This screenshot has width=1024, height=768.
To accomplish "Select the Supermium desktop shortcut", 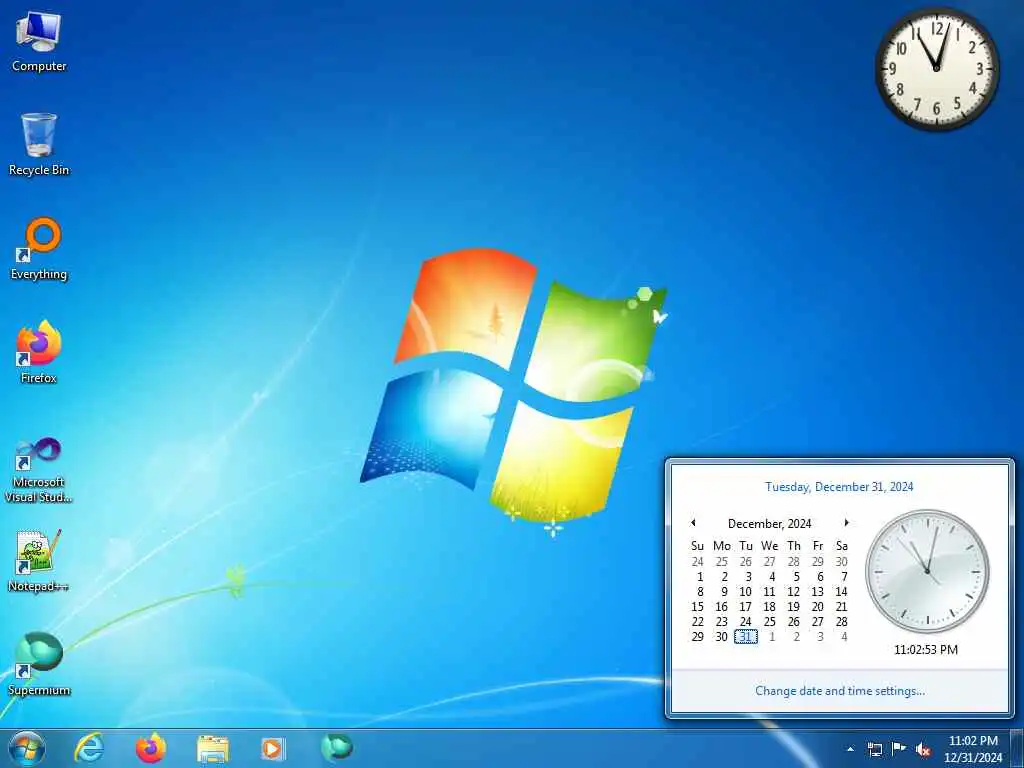I will [x=39, y=664].
